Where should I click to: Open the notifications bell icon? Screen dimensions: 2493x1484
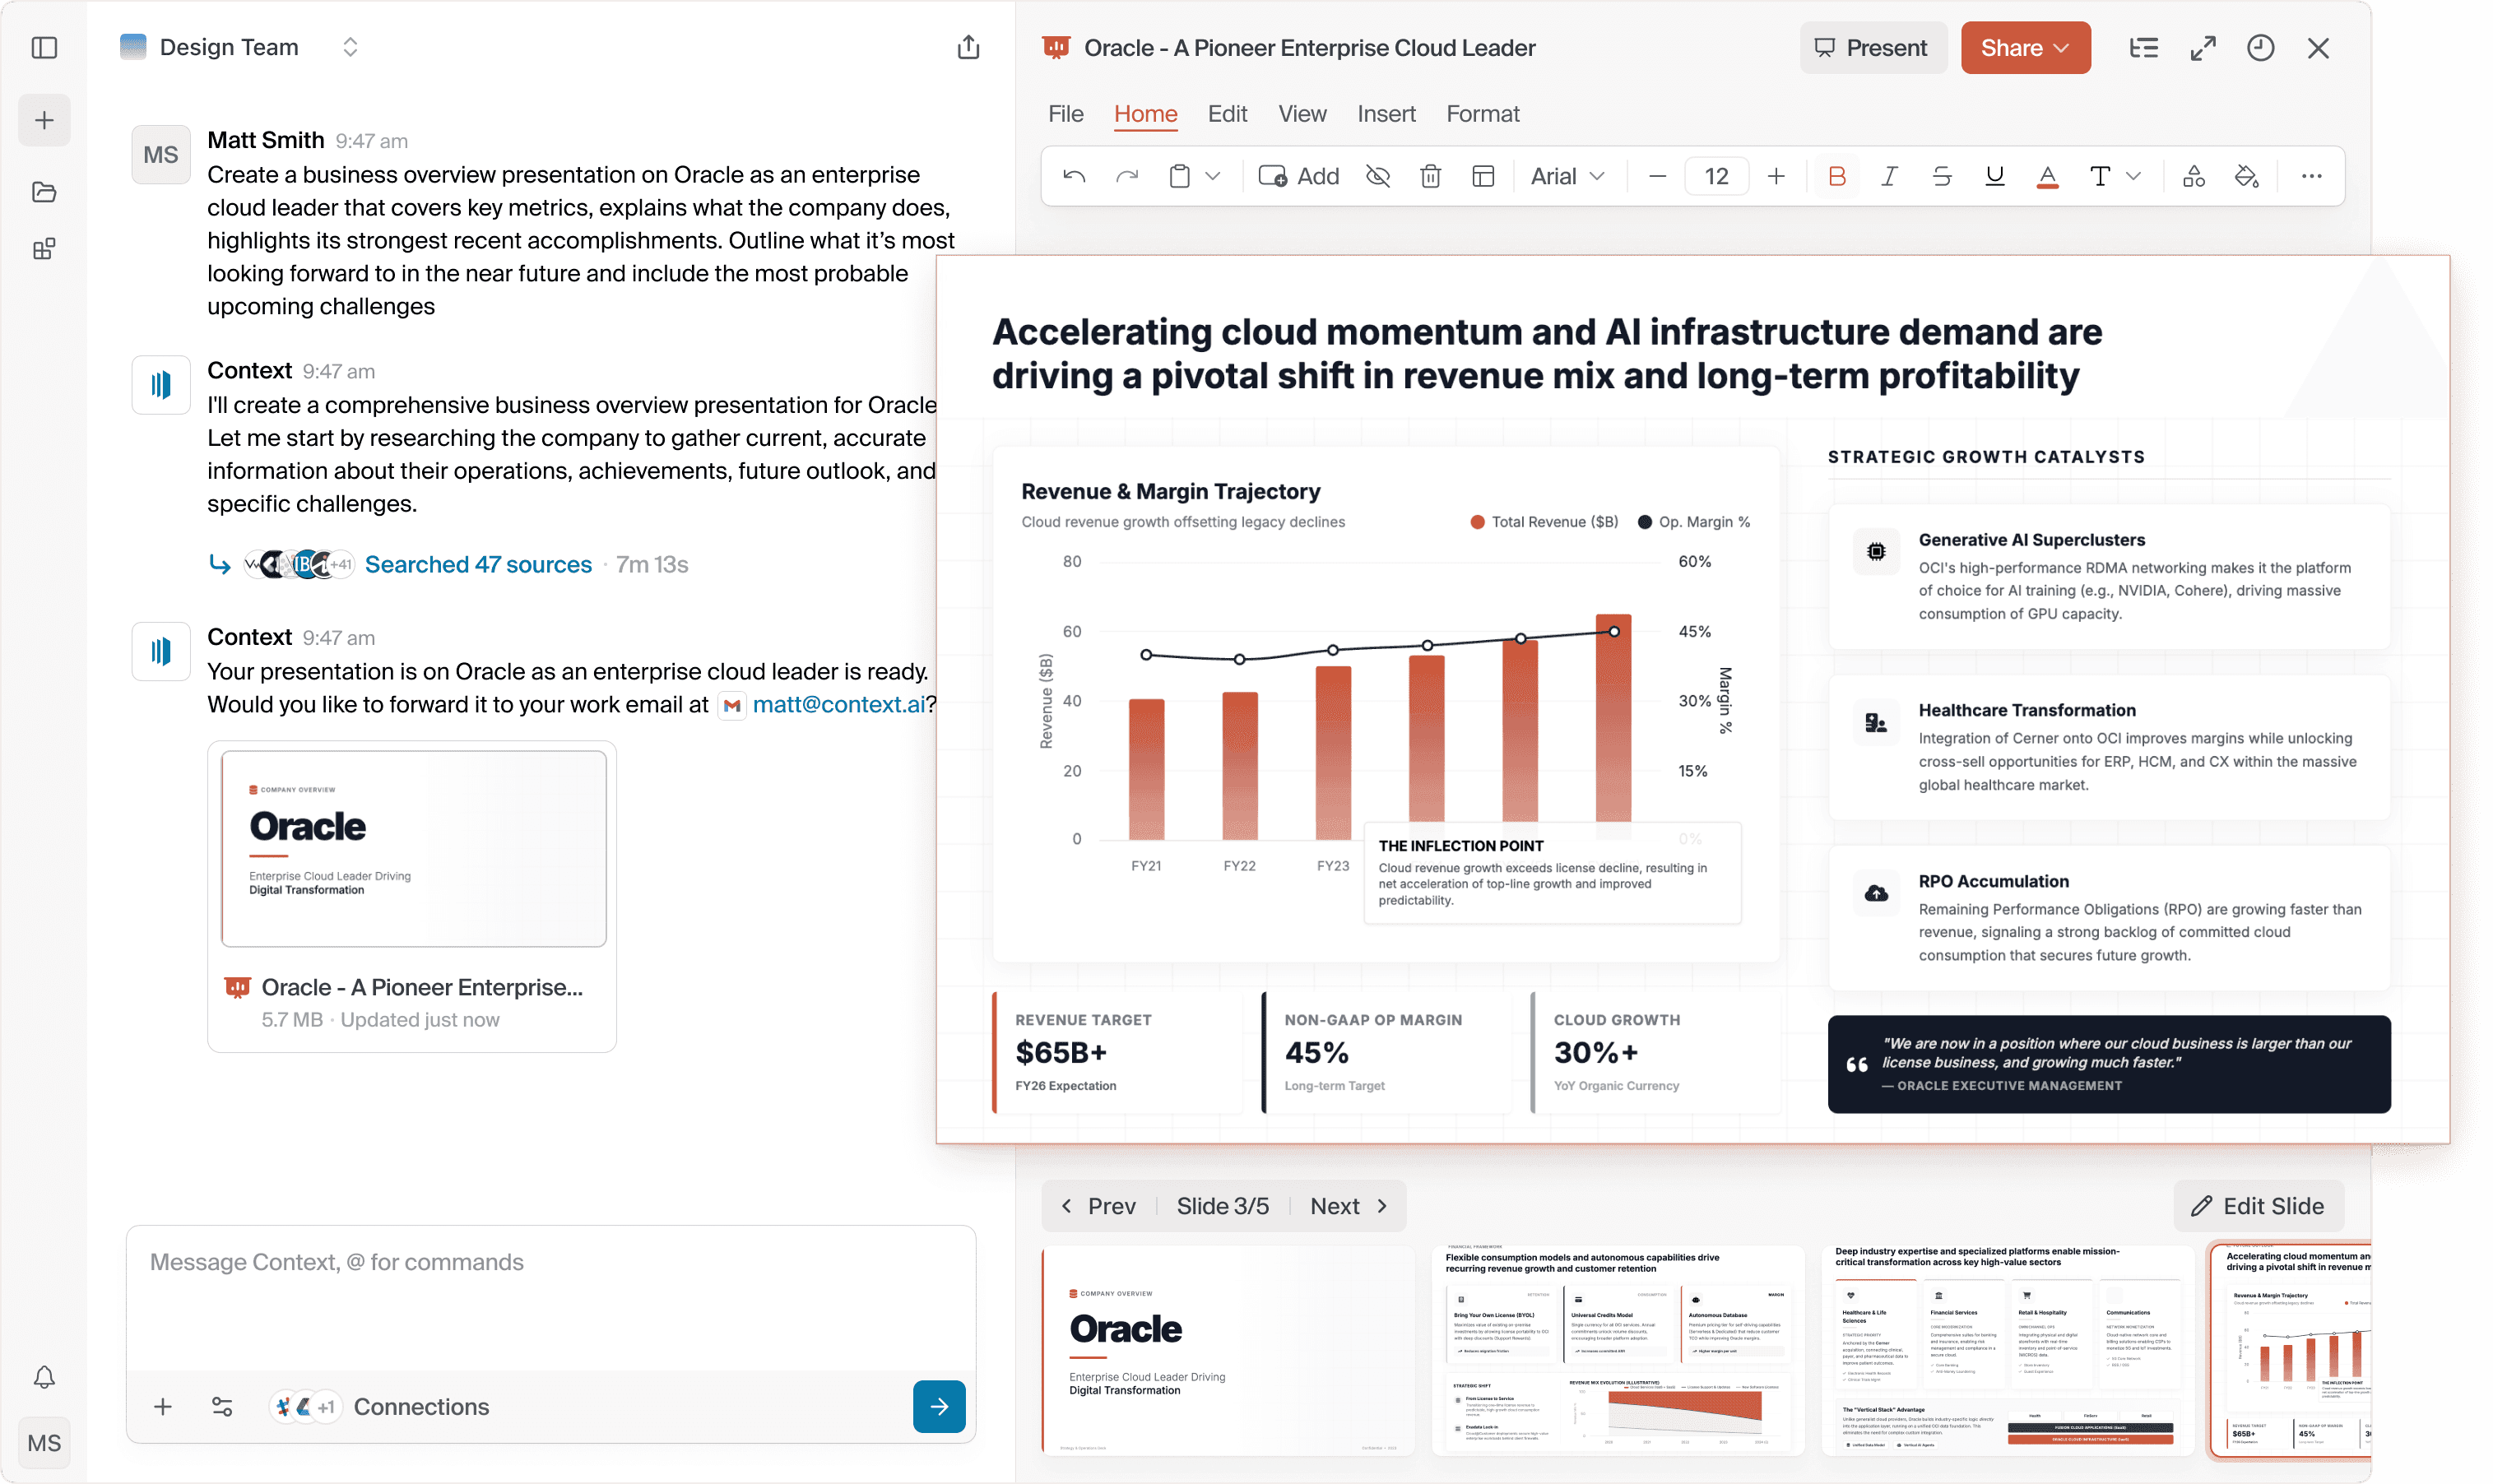(x=44, y=1377)
